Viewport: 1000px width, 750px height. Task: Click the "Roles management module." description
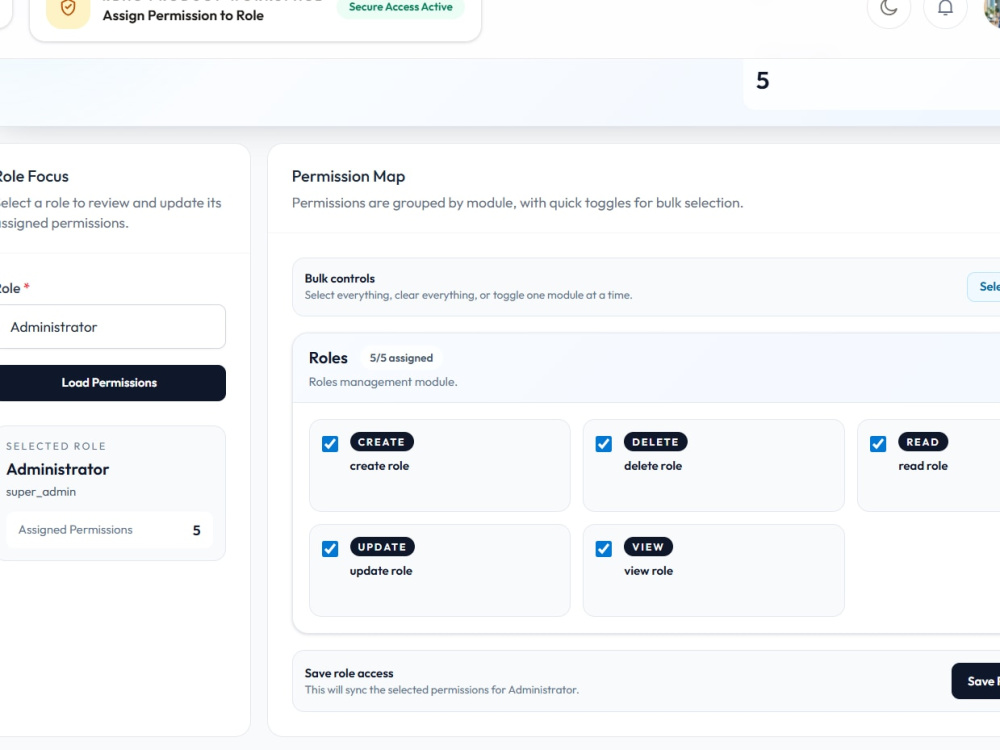383,382
